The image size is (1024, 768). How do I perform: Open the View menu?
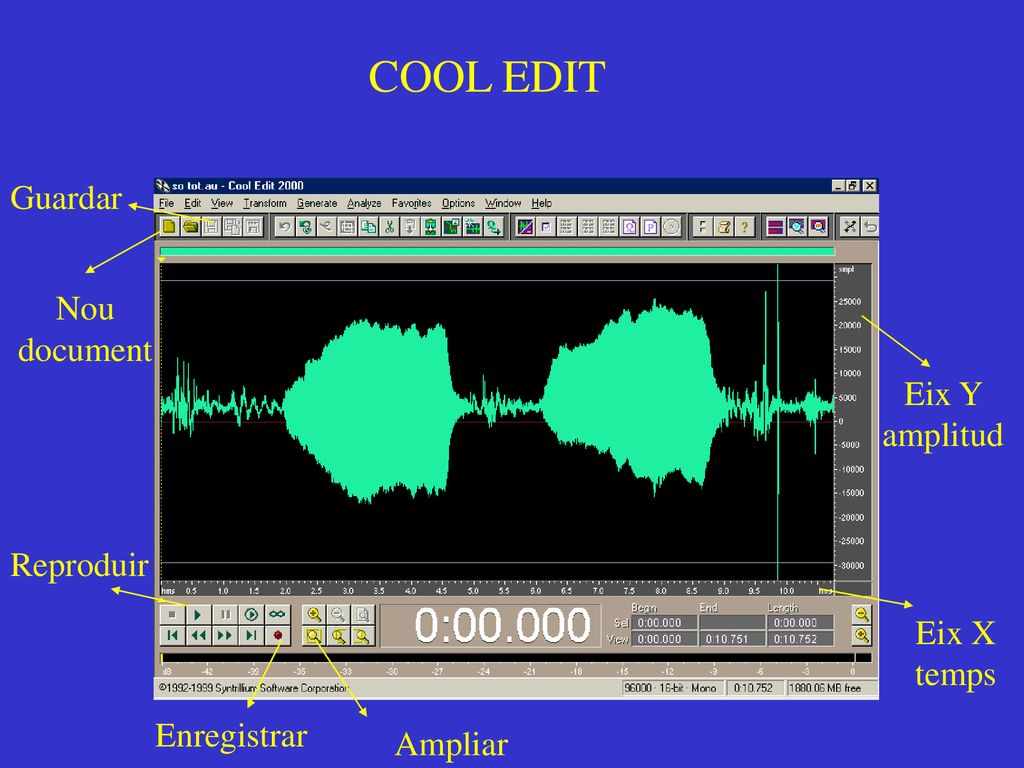pos(222,203)
